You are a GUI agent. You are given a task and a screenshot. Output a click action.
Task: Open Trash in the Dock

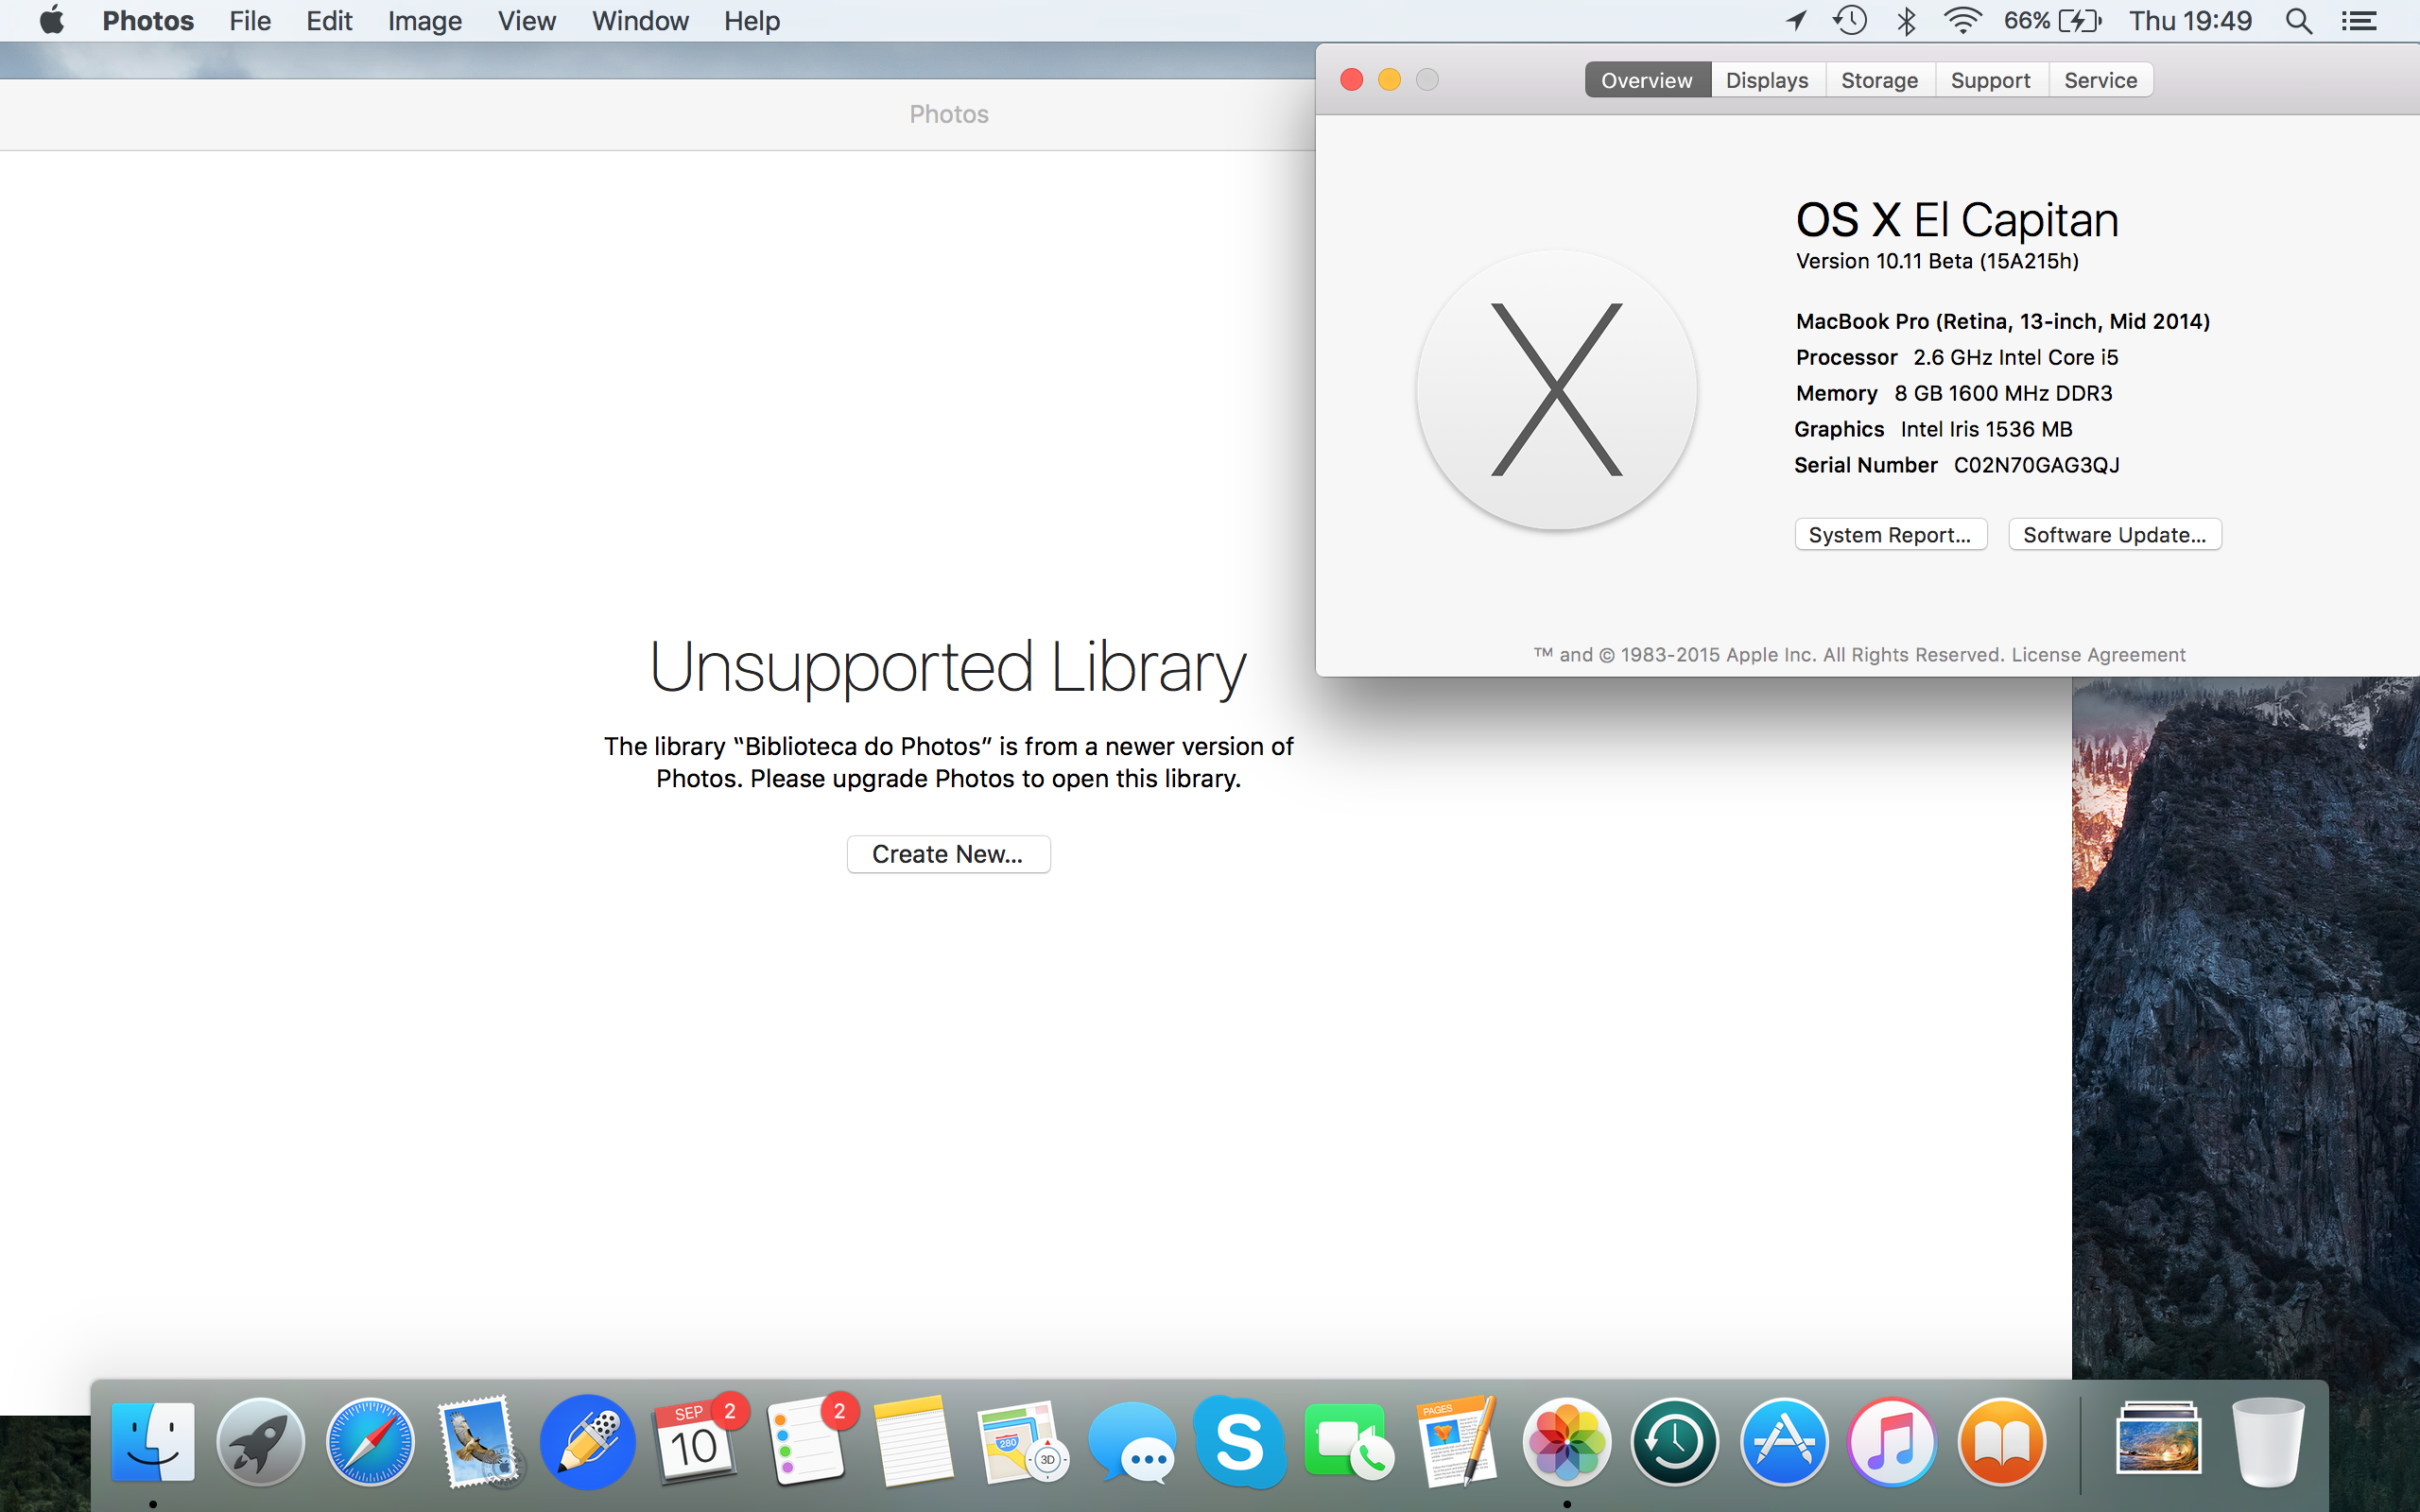click(2268, 1442)
